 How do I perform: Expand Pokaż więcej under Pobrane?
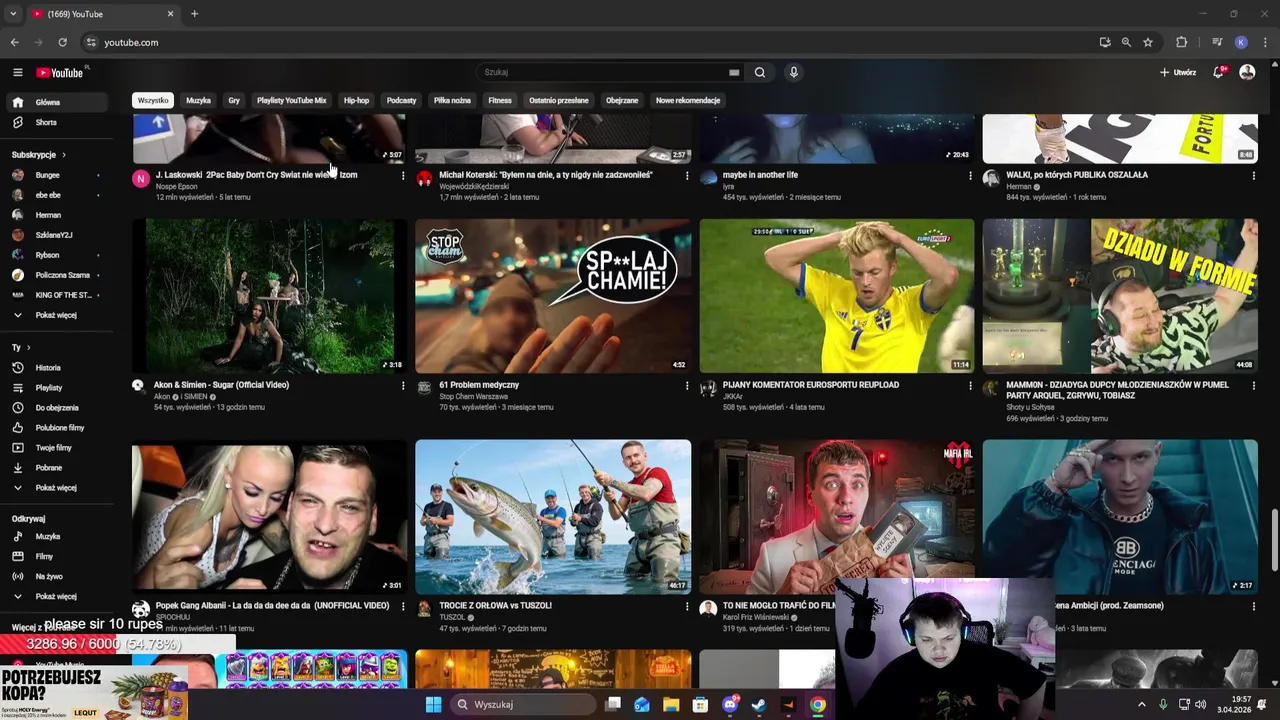pyautogui.click(x=56, y=488)
